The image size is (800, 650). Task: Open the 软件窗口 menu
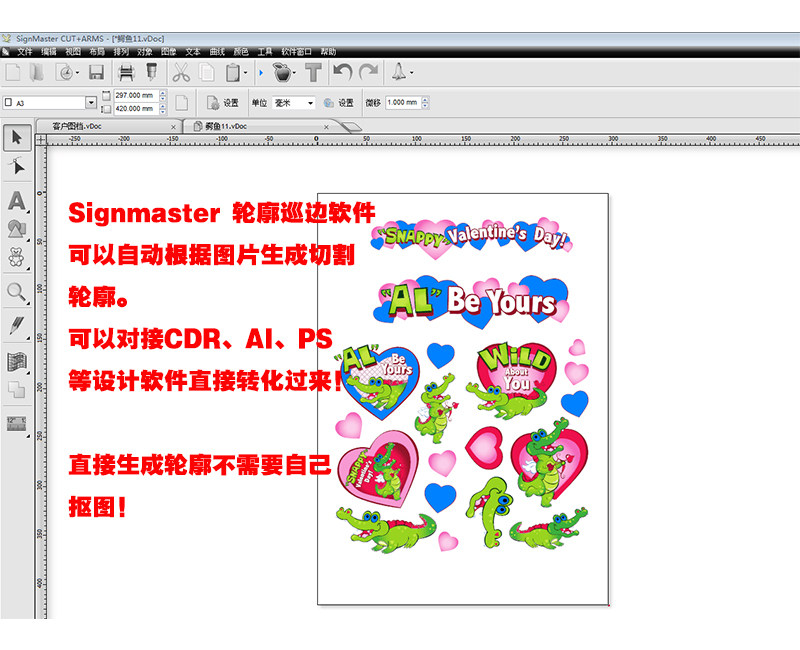coord(296,52)
